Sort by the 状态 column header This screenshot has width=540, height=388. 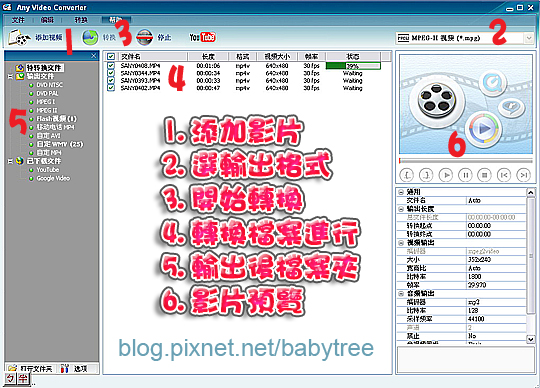(353, 56)
